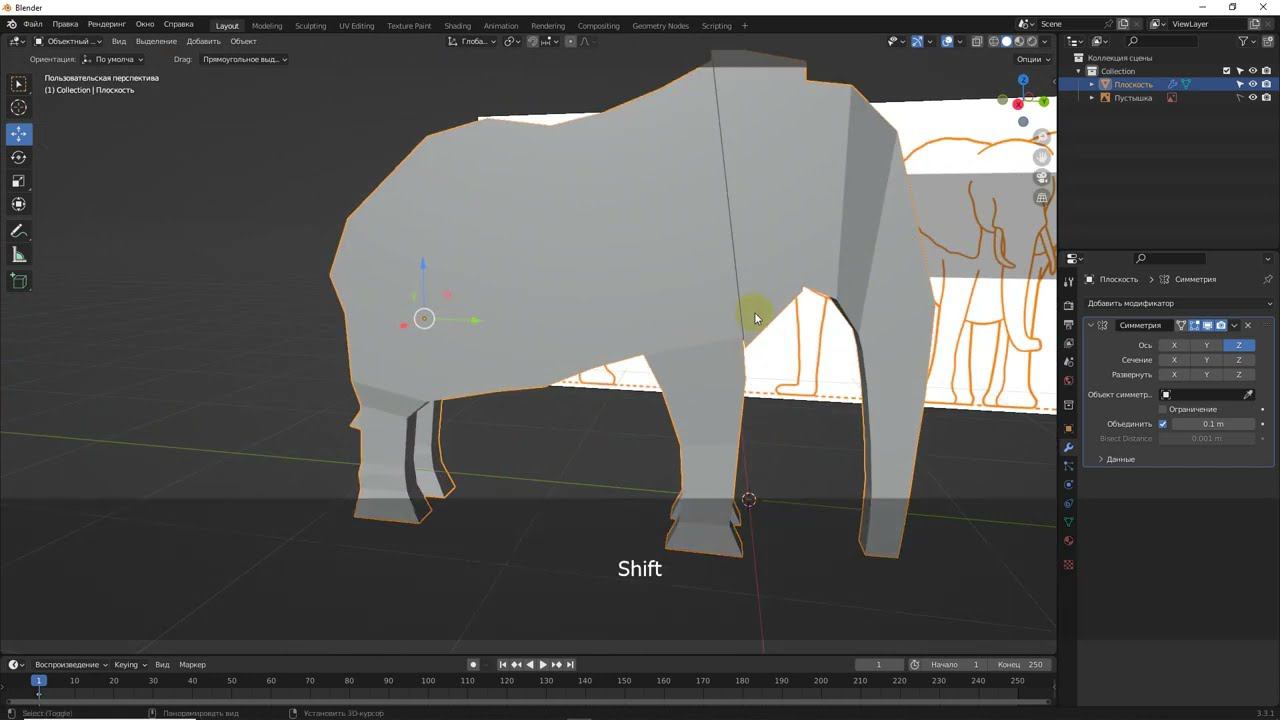Open the Object Data green triangle tab
Viewport: 1280px width, 720px height.
tap(1068, 522)
